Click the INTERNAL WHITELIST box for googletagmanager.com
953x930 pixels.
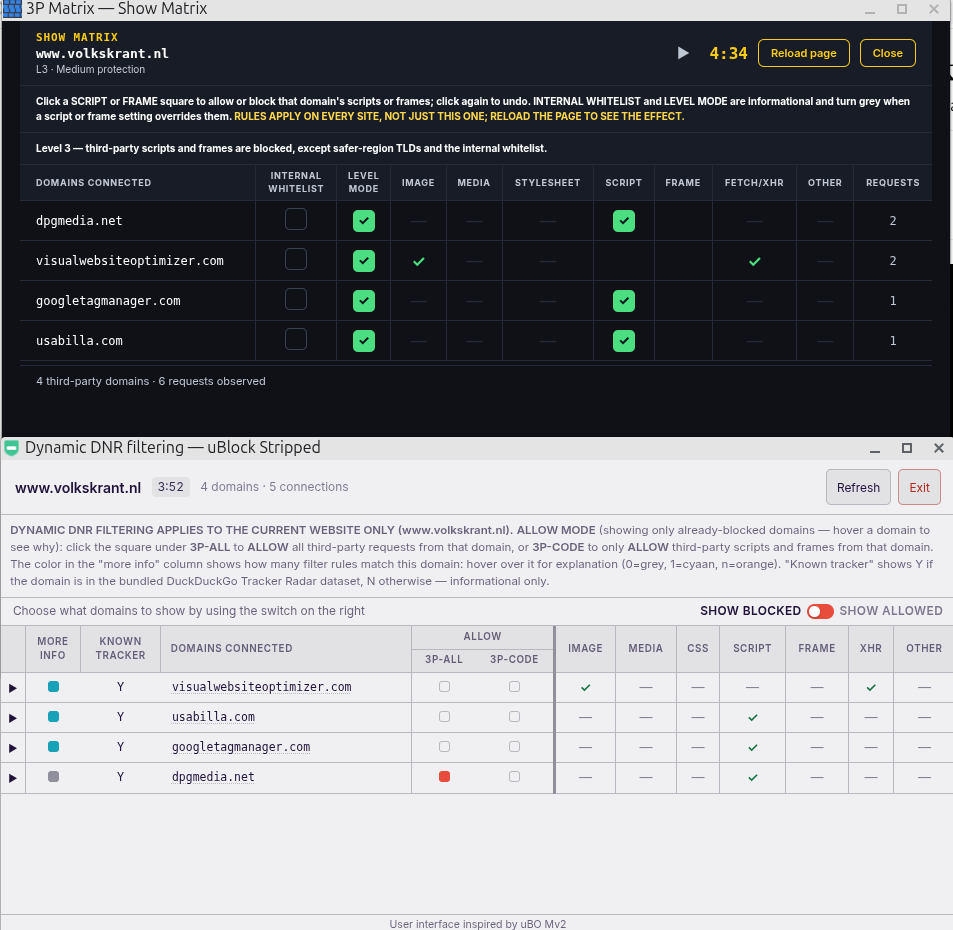pos(296,300)
